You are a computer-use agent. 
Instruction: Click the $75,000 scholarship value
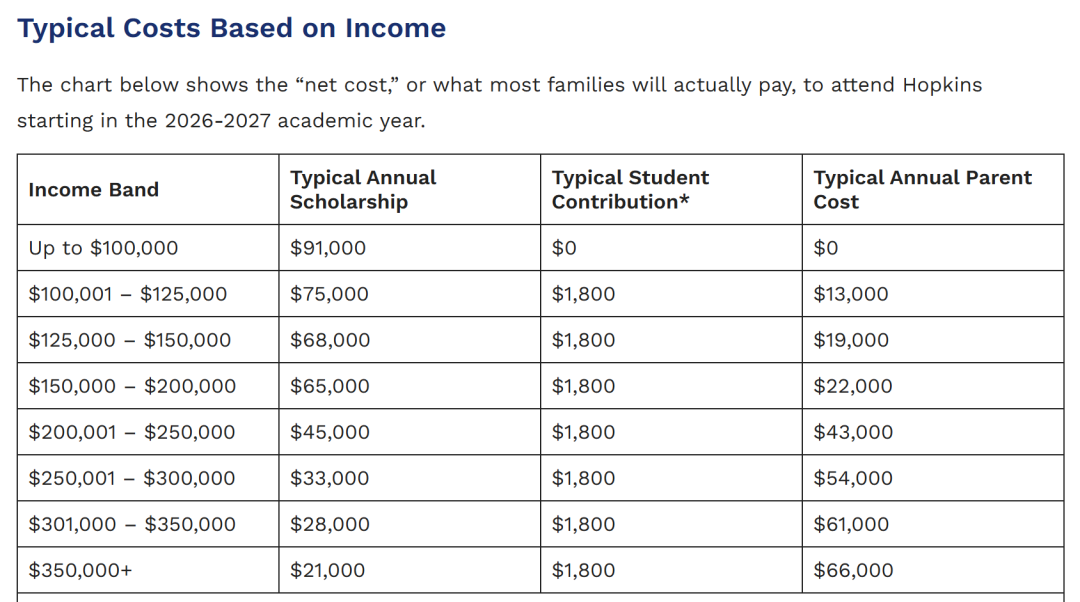pos(329,294)
